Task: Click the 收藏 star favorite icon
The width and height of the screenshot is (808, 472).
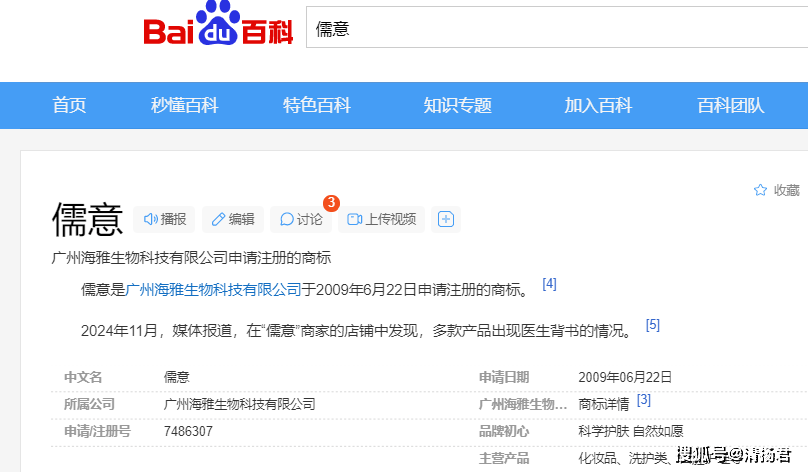Action: (x=760, y=190)
